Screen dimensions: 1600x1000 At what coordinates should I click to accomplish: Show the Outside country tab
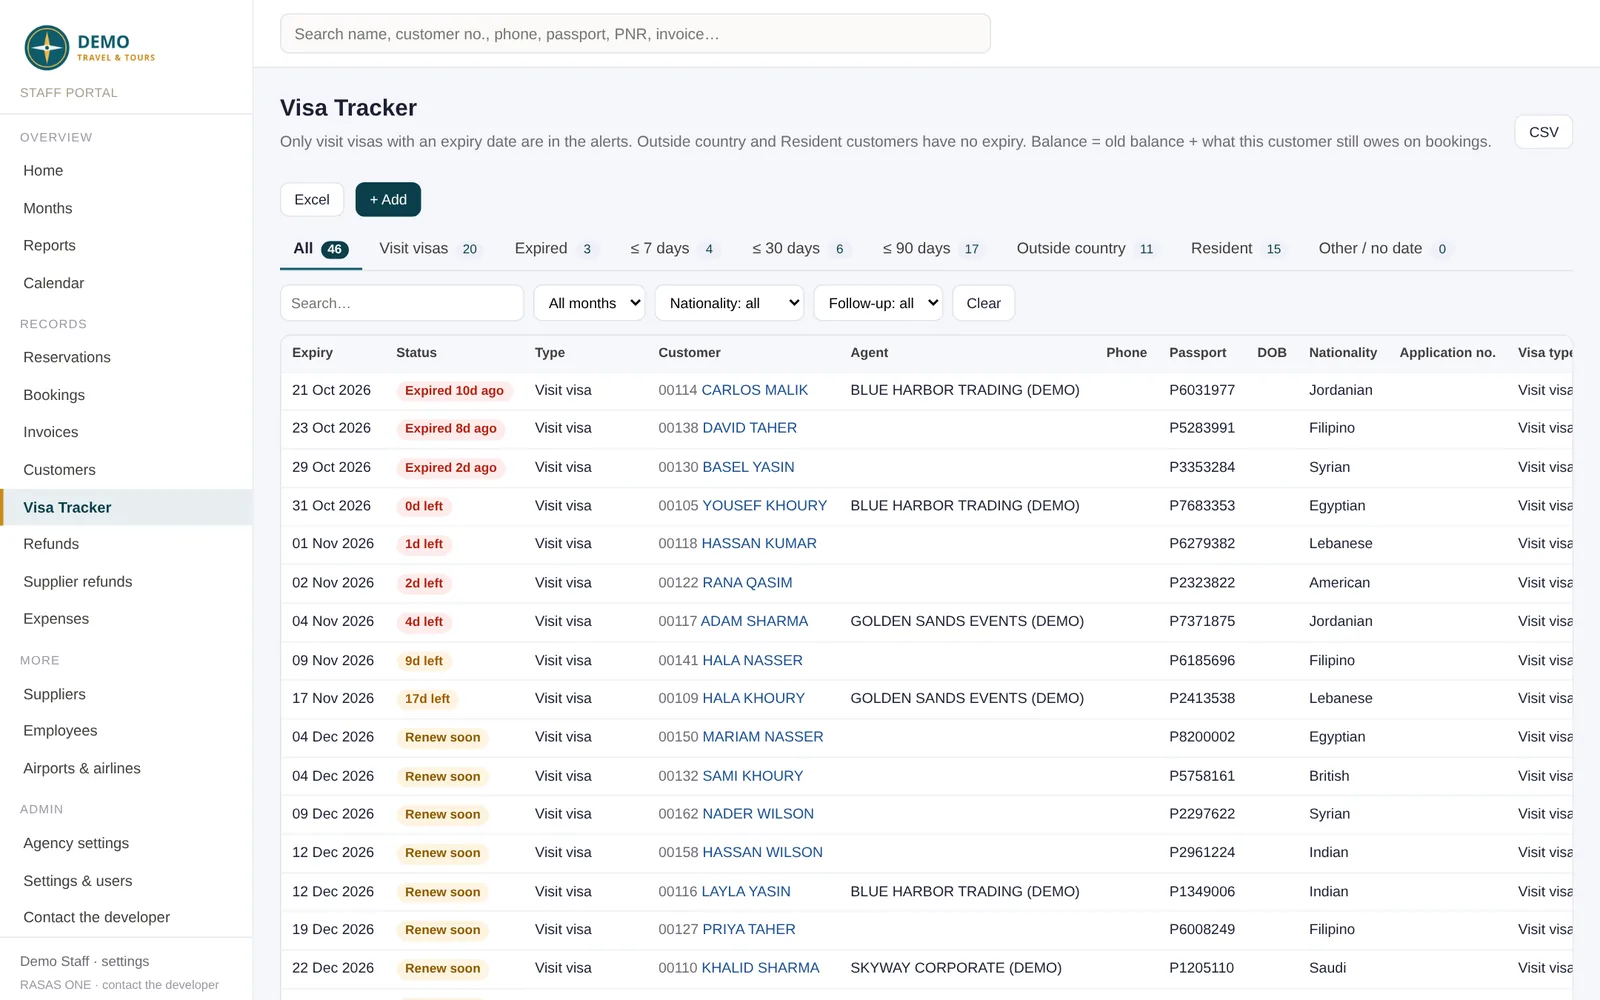[x=1087, y=249]
